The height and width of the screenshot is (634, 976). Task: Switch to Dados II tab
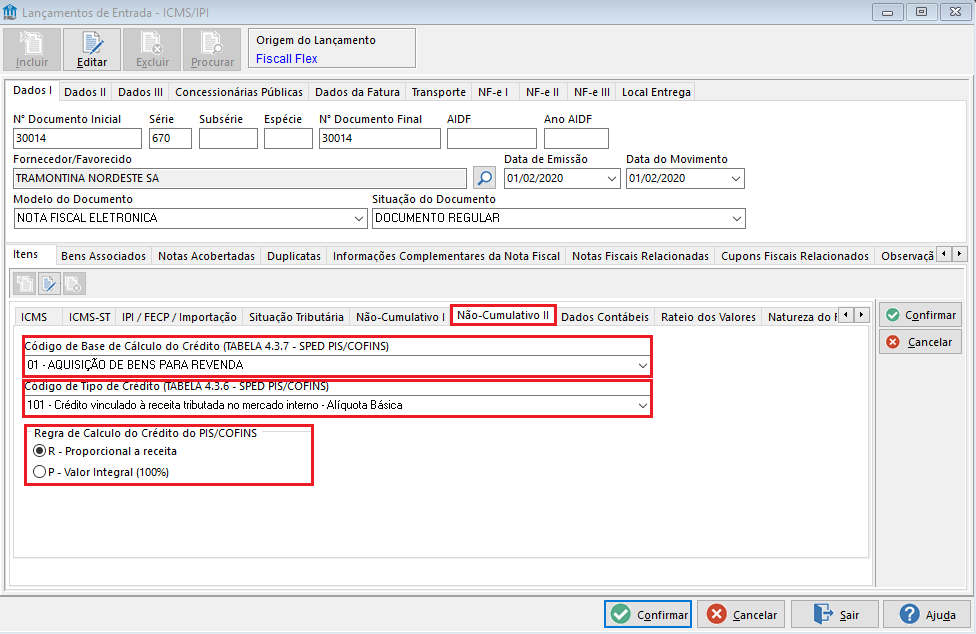tap(85, 92)
